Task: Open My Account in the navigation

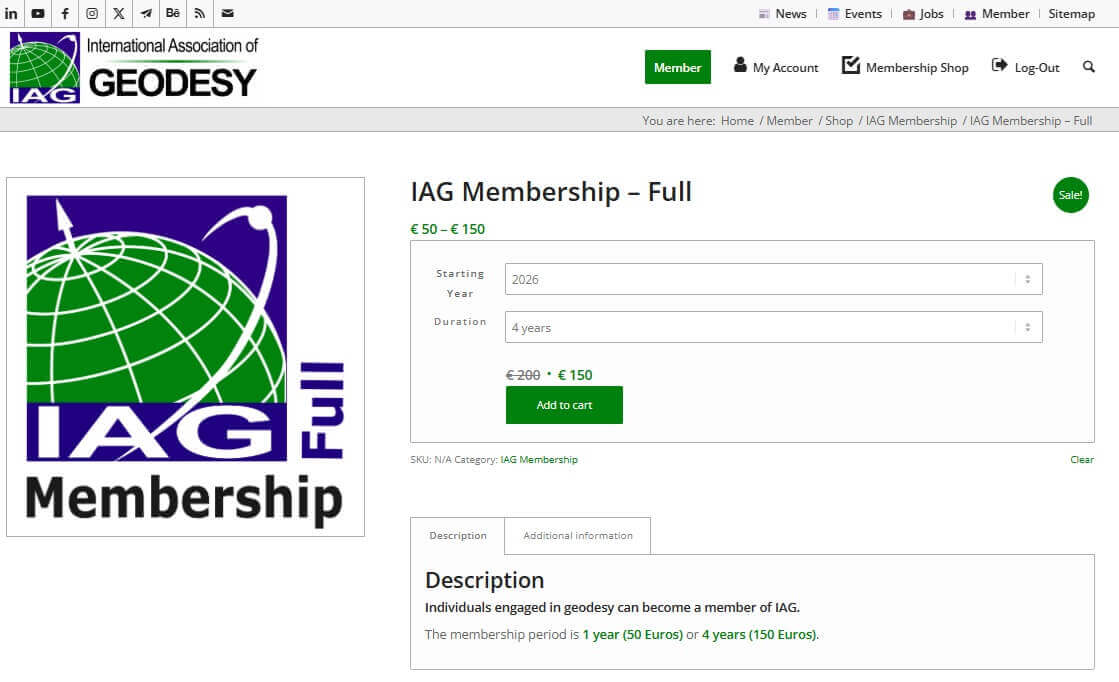Action: (776, 67)
